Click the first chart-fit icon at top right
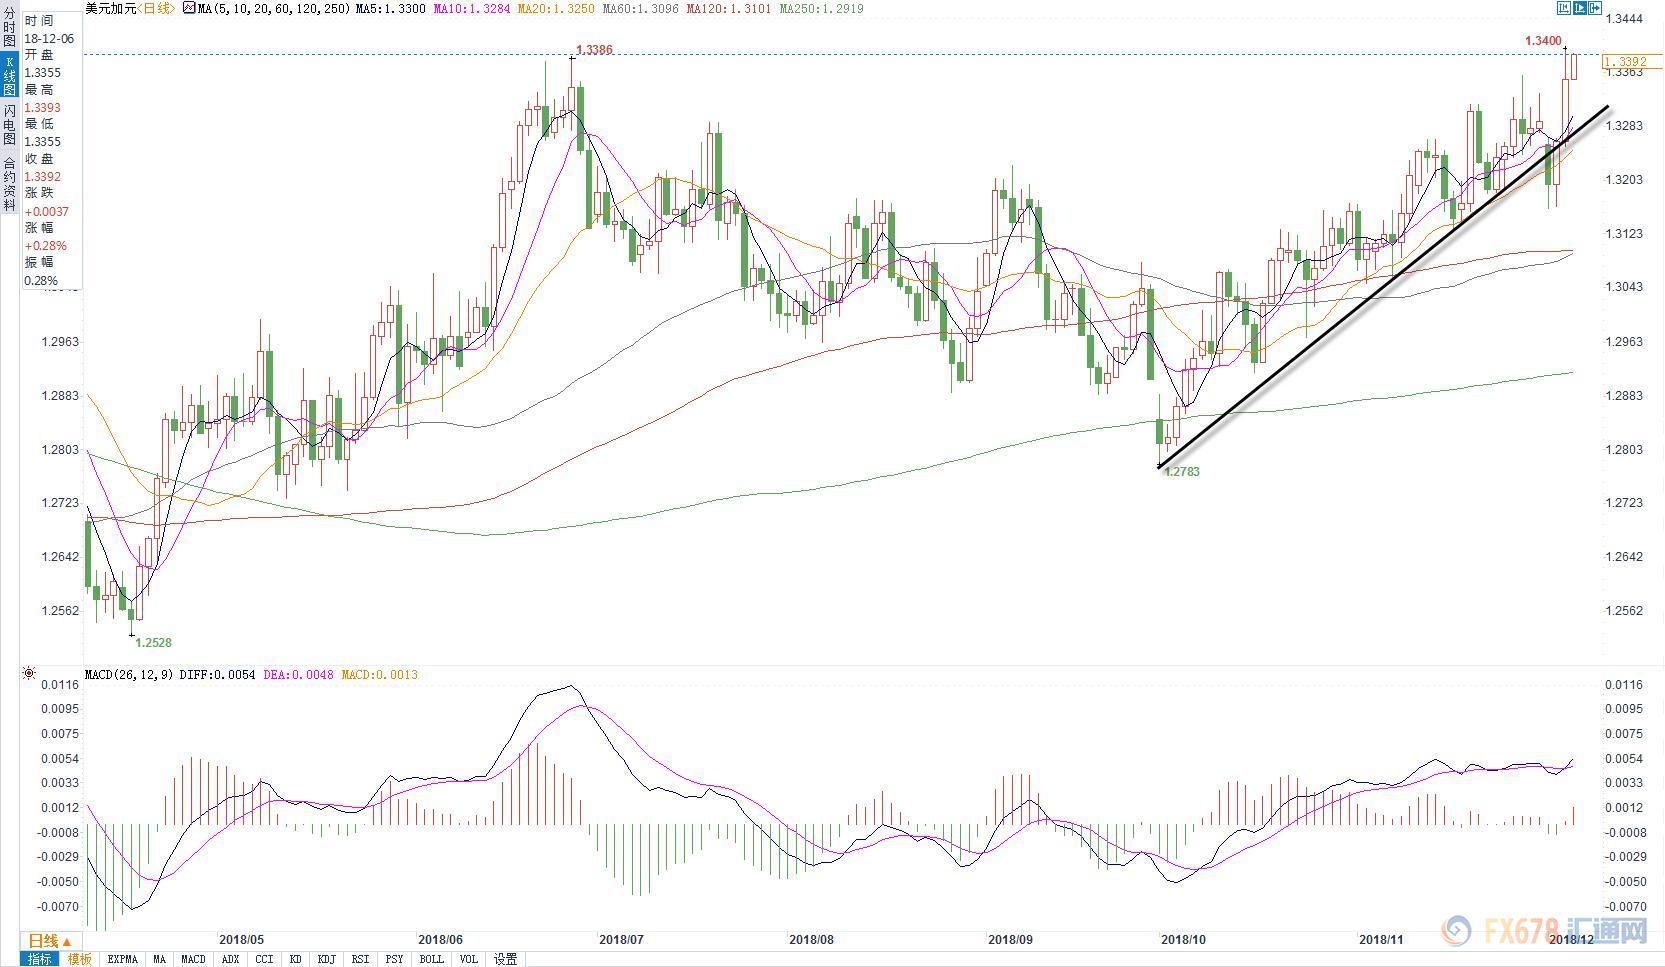The width and height of the screenshot is (1665, 967). 1563,8
